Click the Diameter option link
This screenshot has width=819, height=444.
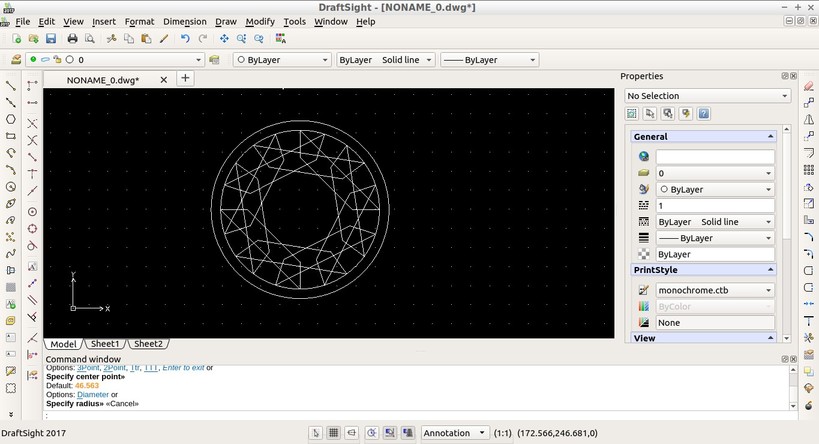tap(93, 394)
